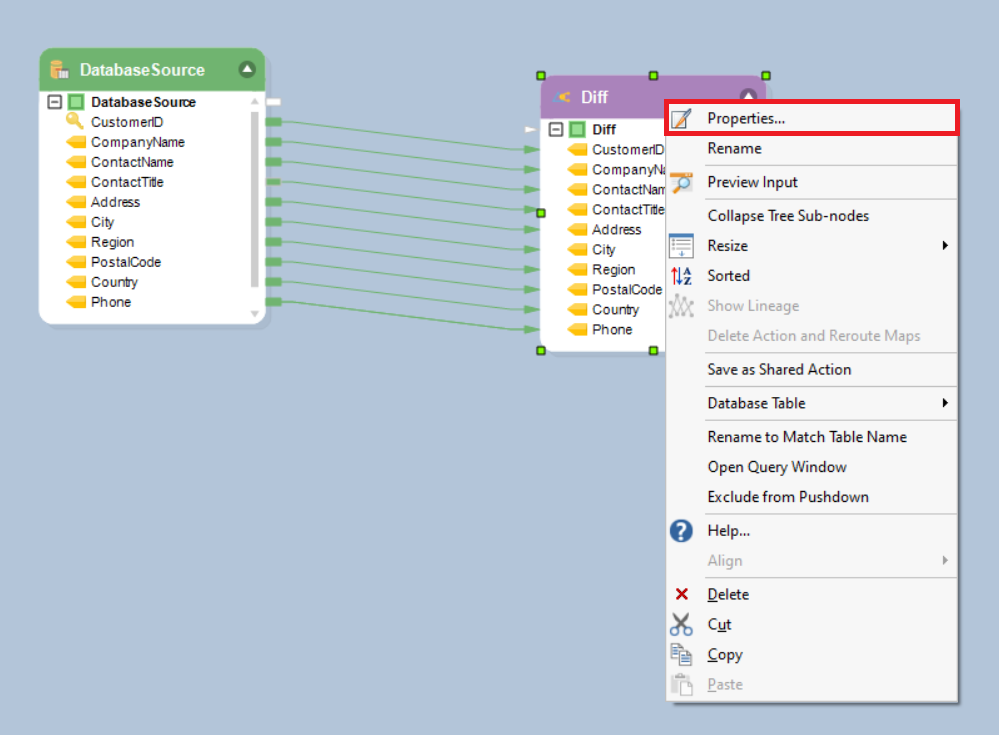Click the Preview Input magnifier icon
Screen dimensions: 999x735
[681, 182]
